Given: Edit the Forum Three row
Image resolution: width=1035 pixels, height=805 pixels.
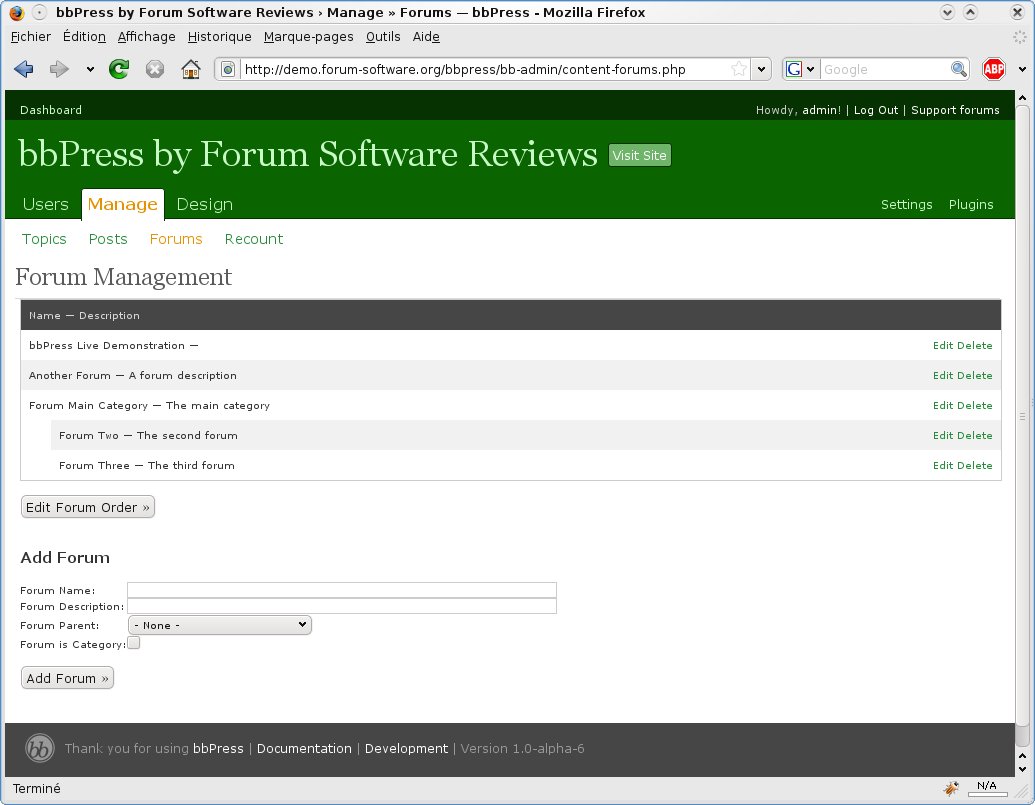Looking at the screenshot, I should click(943, 466).
